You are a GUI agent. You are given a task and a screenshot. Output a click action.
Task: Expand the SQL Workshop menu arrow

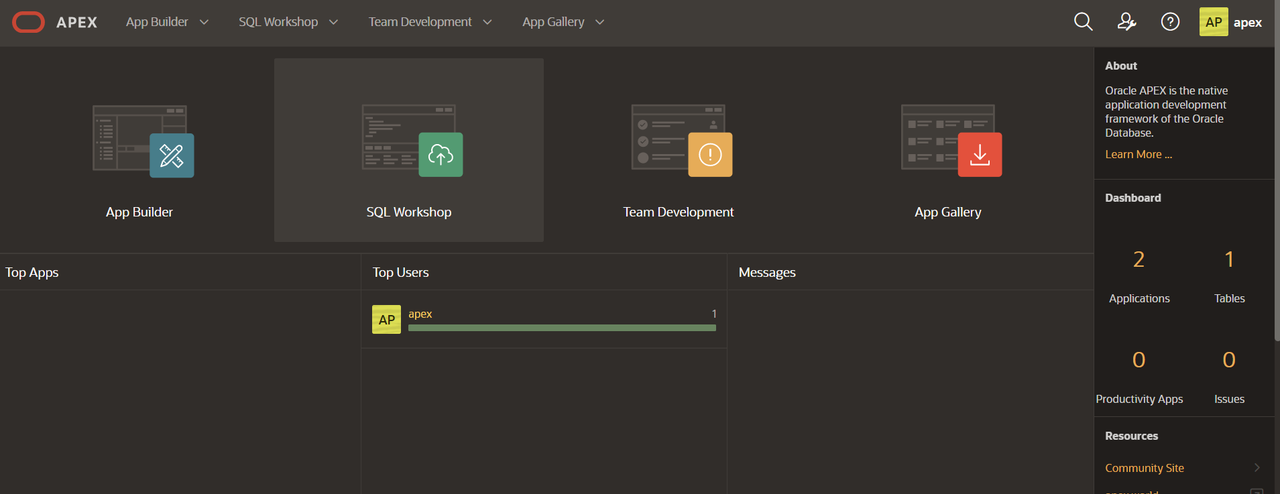[333, 22]
